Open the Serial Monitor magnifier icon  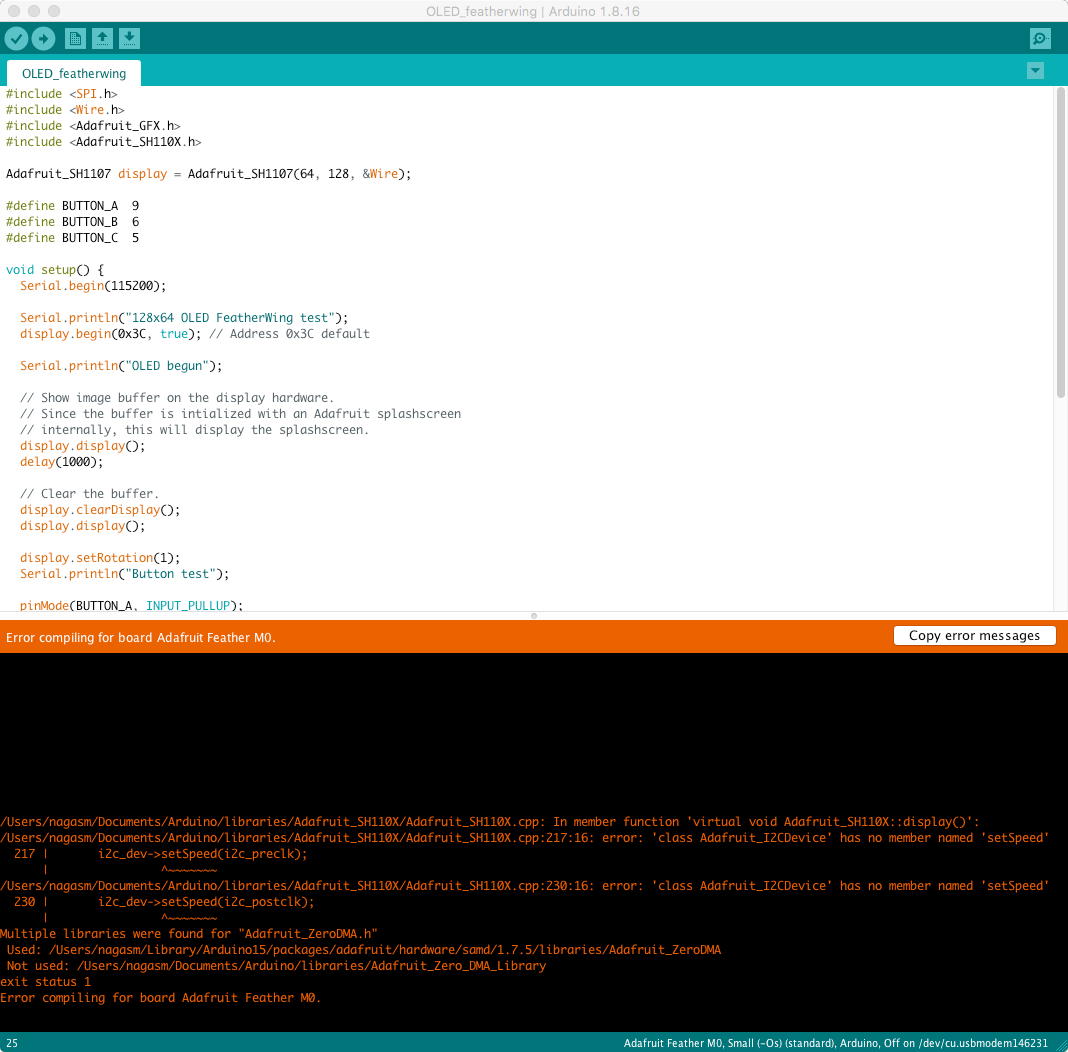tap(1040, 39)
